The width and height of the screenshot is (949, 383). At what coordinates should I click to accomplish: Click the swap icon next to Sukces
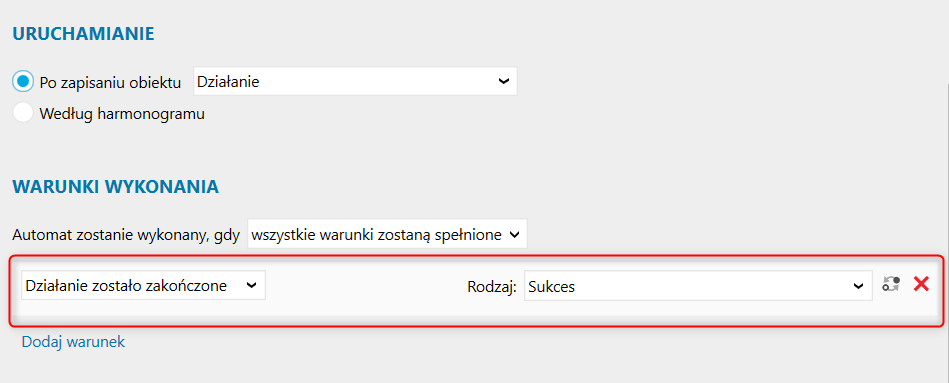(x=891, y=284)
